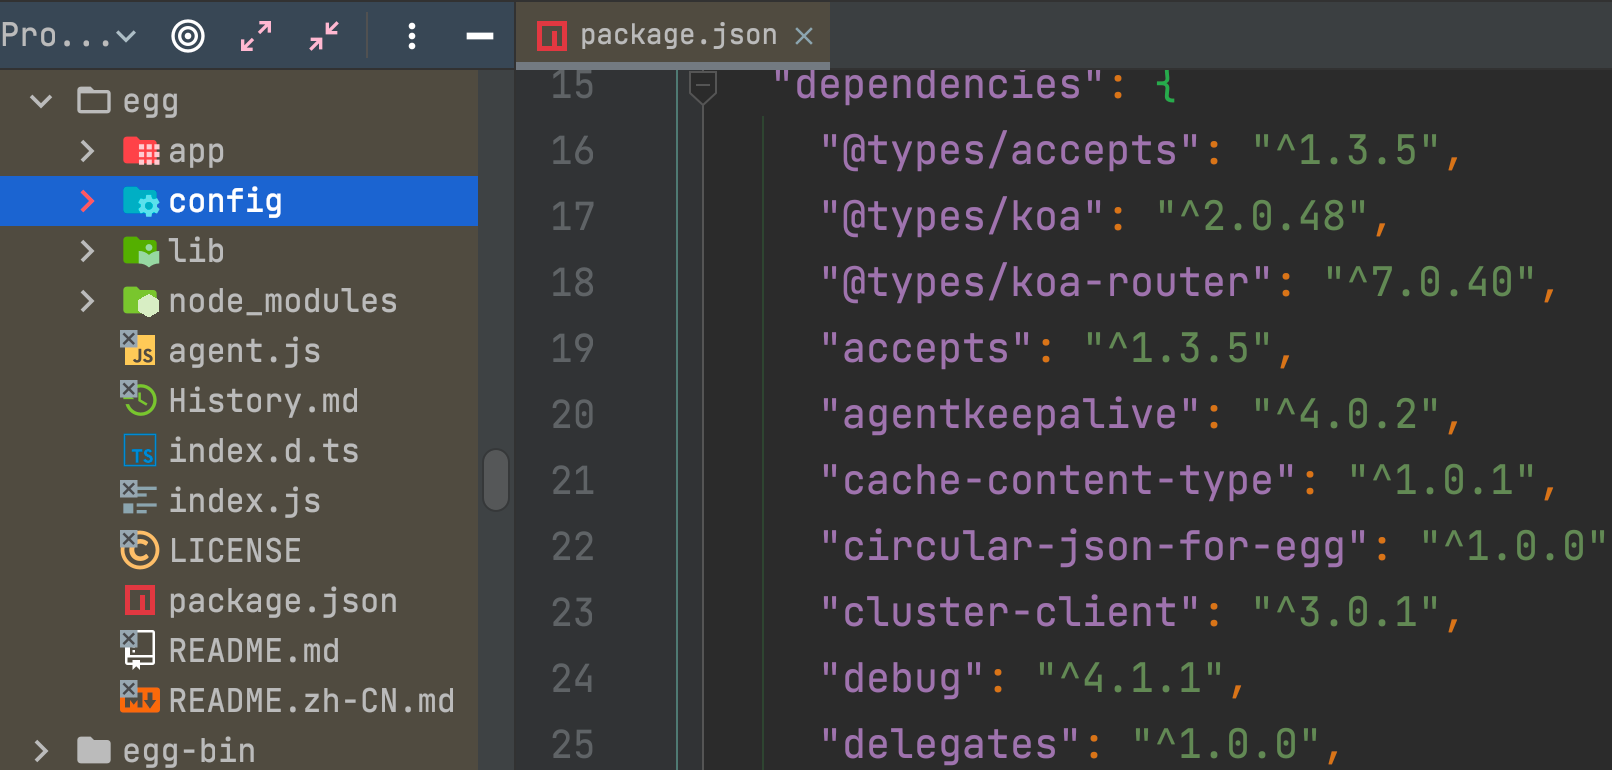Click the project tree vertical scrollbar thumb

[x=496, y=480]
